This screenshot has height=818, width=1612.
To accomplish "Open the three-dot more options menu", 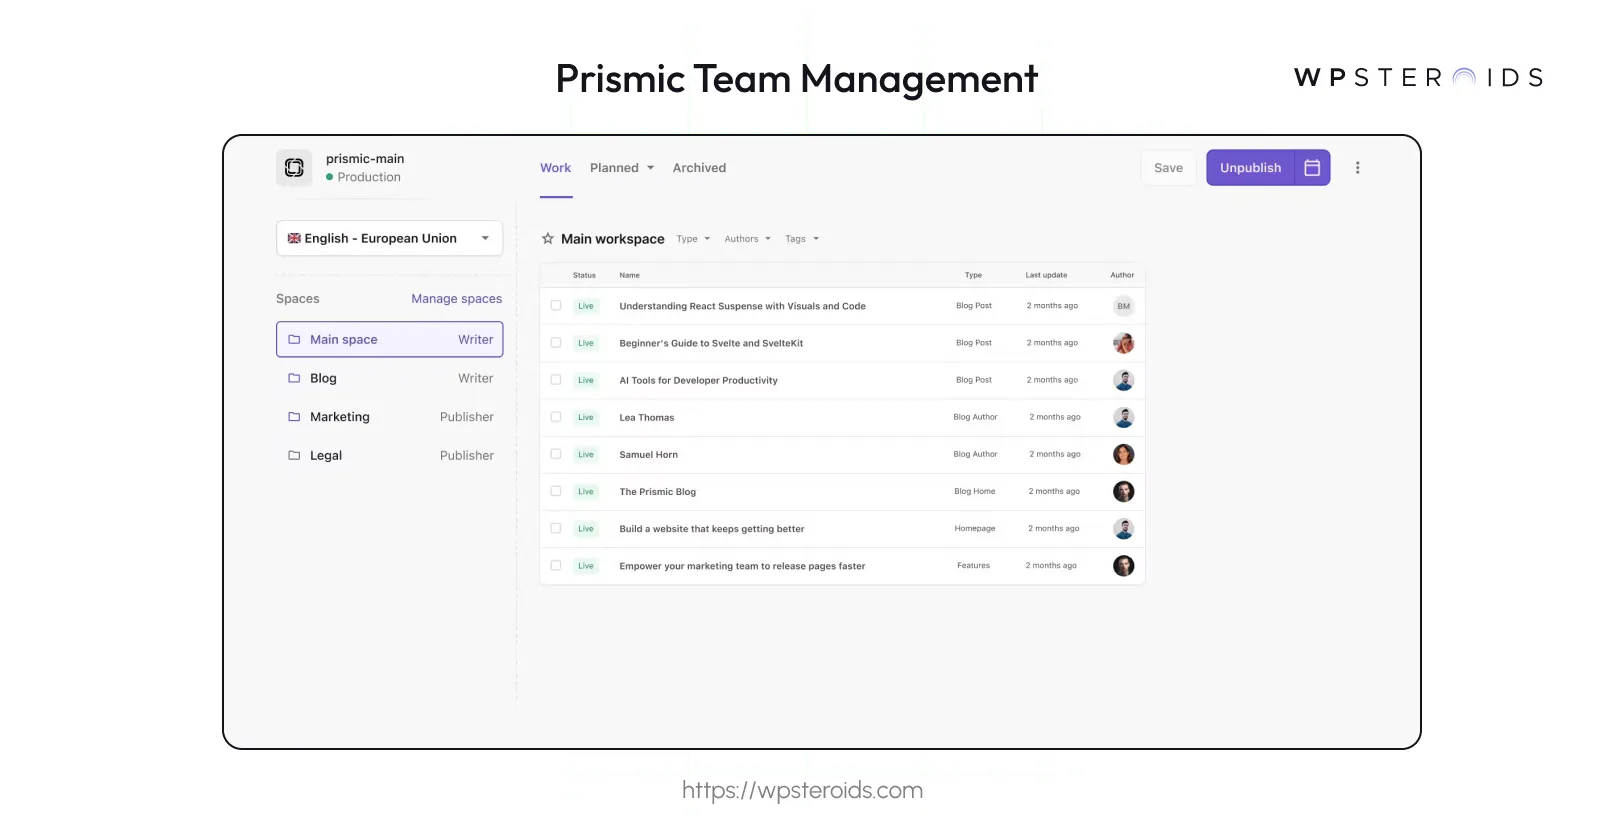I will coord(1357,168).
